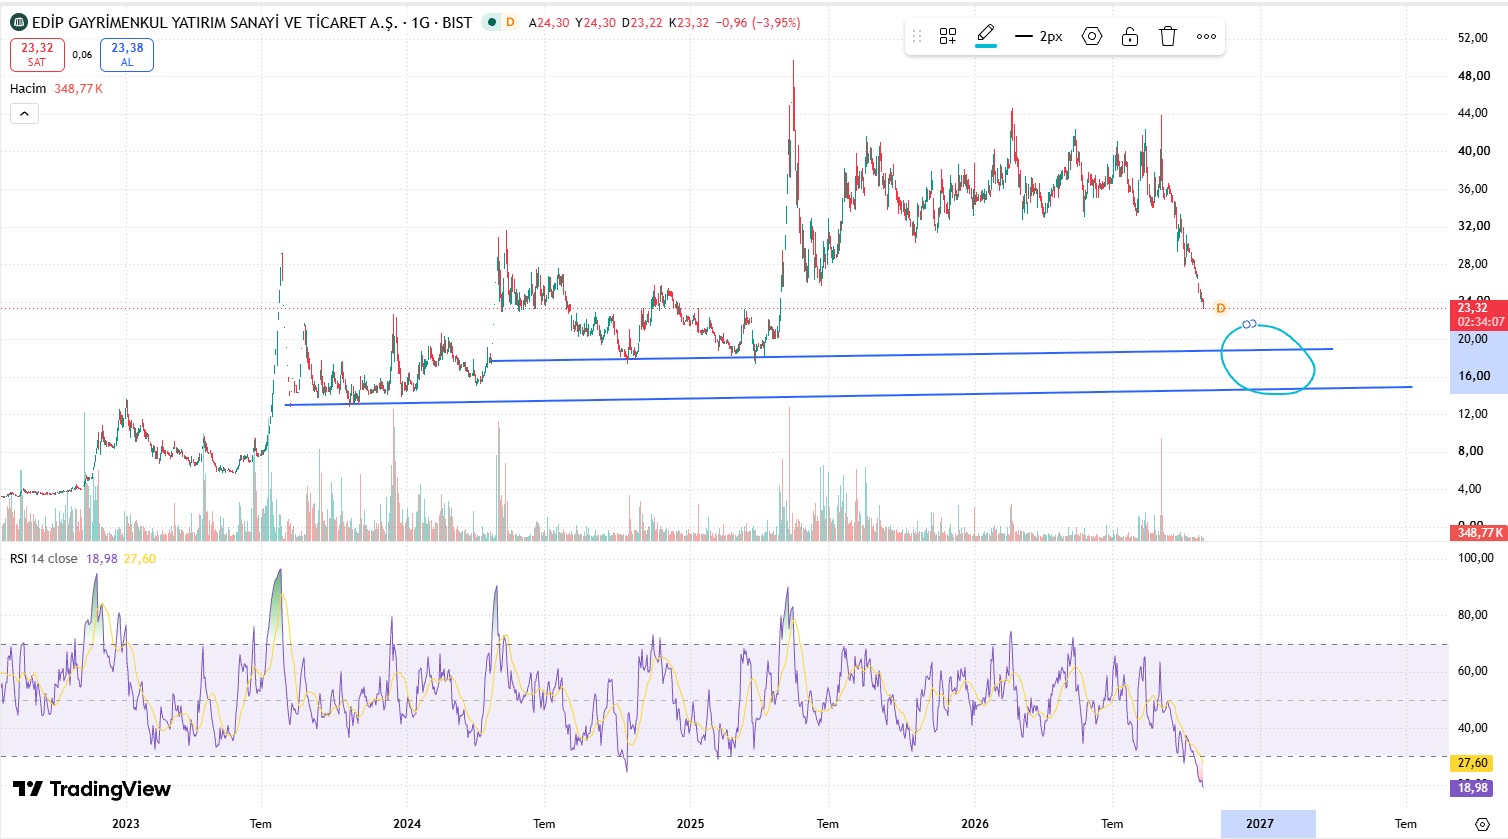Viewport: 1508px width, 839px height.
Task: Click the orange D badge beside status dot
Action: pyautogui.click(x=510, y=22)
